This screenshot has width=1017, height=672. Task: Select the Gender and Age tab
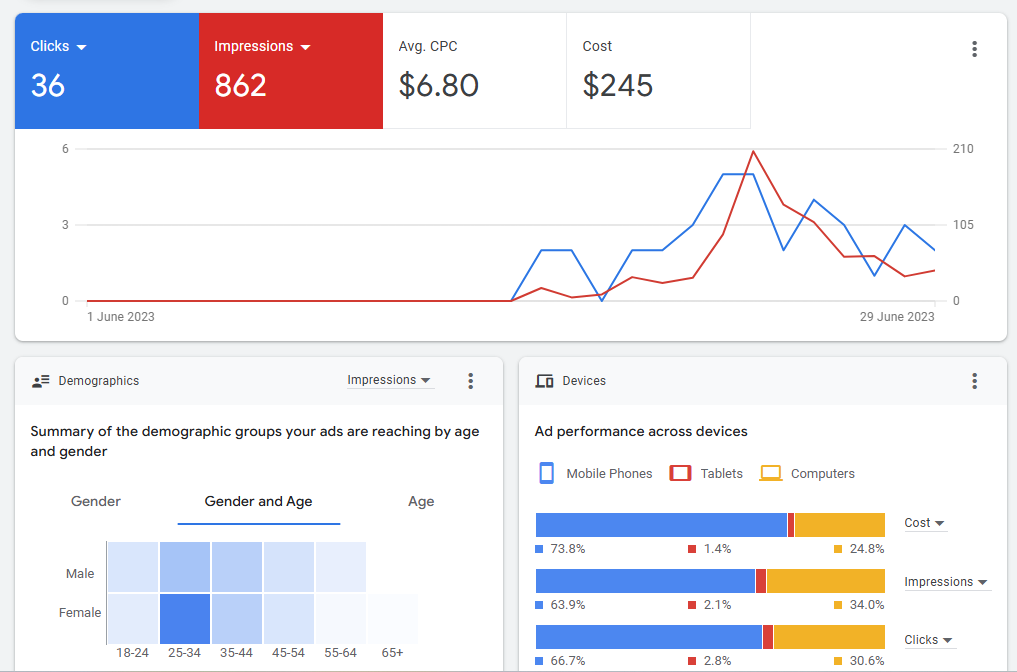[258, 502]
